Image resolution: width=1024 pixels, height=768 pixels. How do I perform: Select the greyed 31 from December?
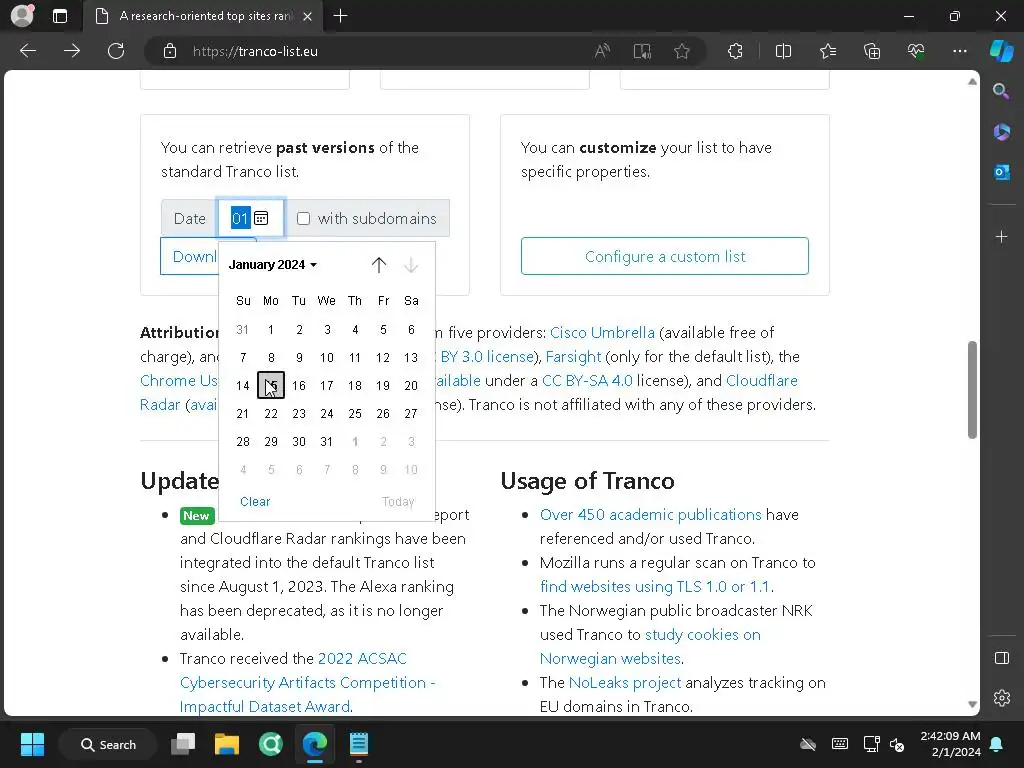coord(242,330)
